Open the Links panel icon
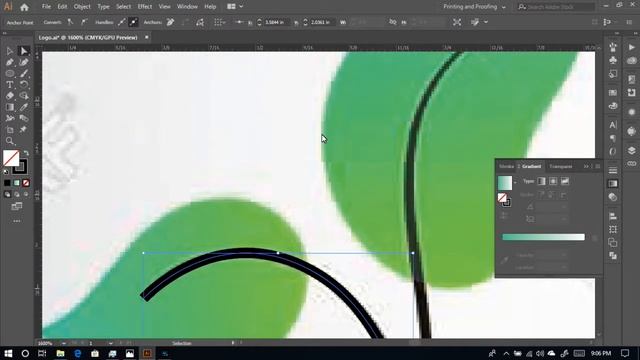 tap(632, 164)
